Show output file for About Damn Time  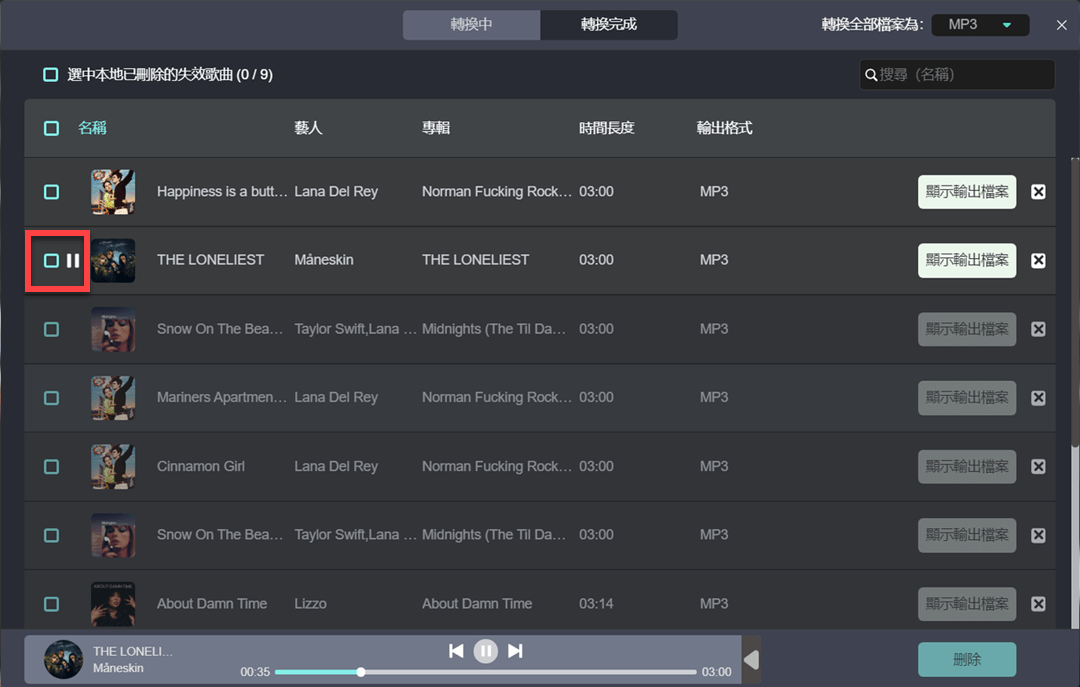966,604
